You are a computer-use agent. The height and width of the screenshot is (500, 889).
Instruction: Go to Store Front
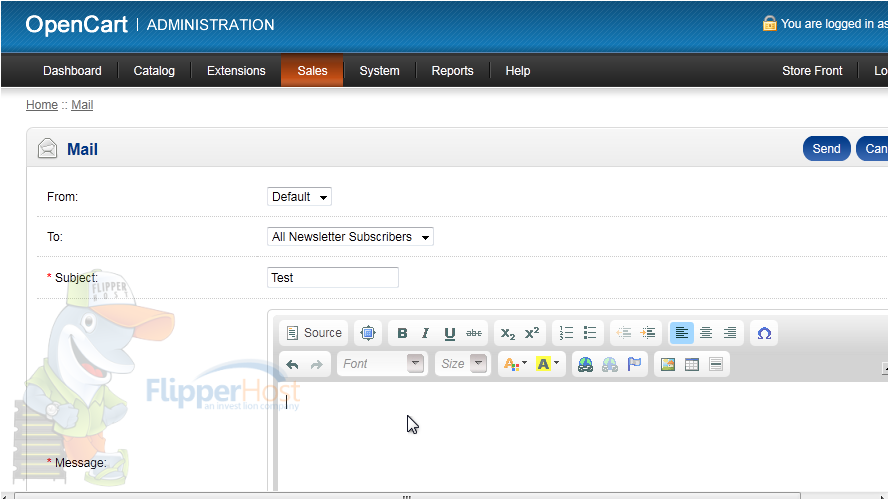[x=812, y=70]
